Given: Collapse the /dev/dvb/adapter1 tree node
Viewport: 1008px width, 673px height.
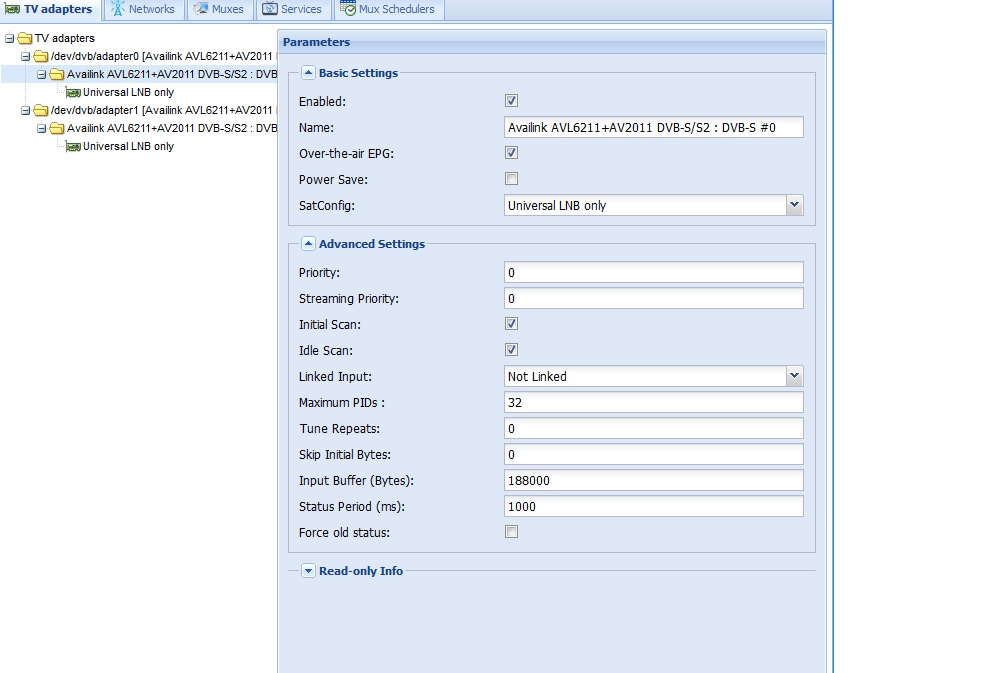Looking at the screenshot, I should pos(26,111).
